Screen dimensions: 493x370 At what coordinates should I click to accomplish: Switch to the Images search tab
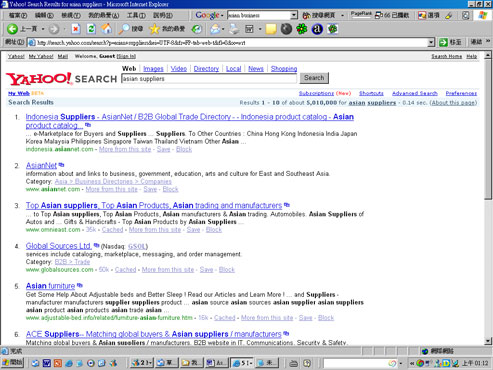point(153,69)
